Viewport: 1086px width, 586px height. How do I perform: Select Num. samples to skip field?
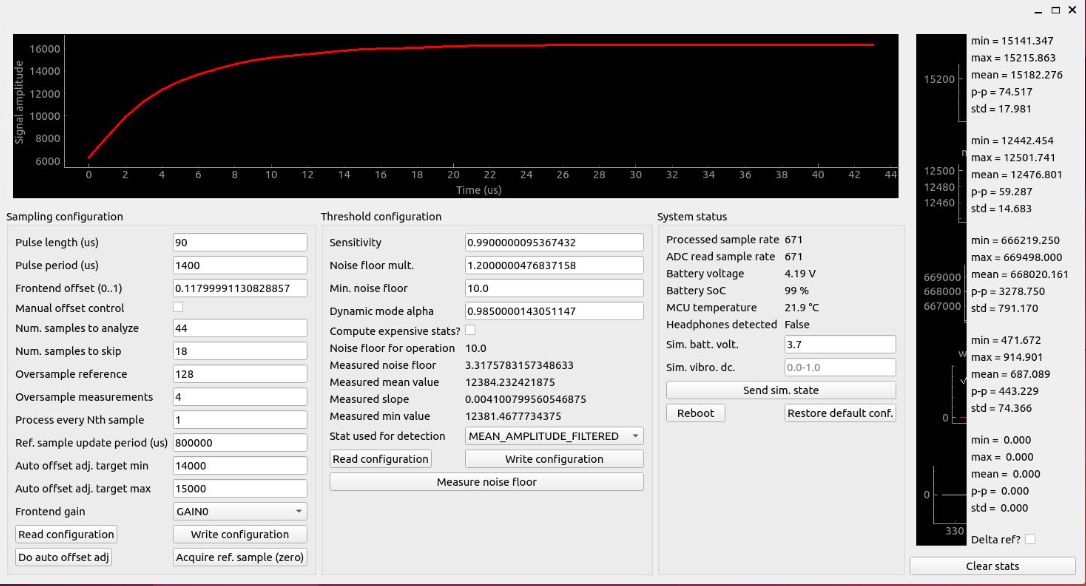(240, 351)
